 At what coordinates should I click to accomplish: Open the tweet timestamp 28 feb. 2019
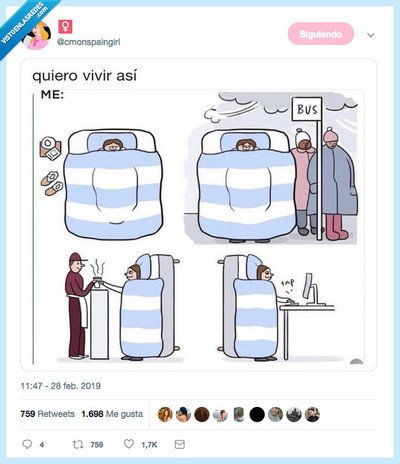(x=60, y=386)
